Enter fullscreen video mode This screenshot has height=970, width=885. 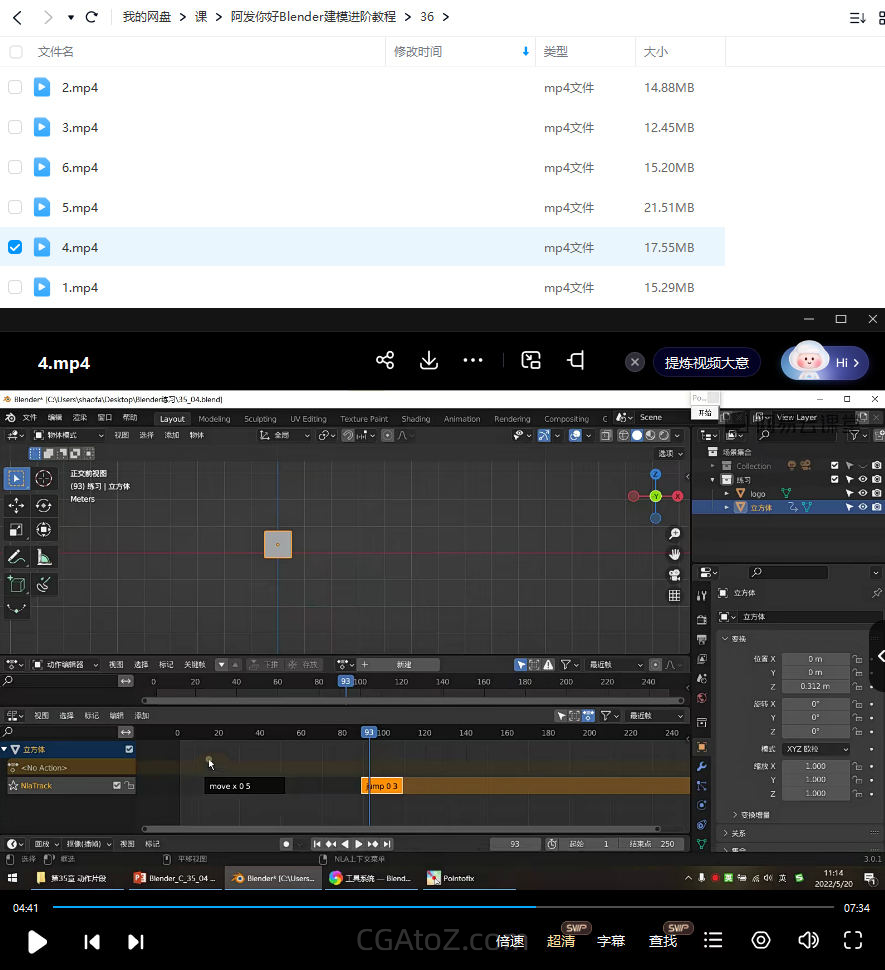(x=852, y=940)
